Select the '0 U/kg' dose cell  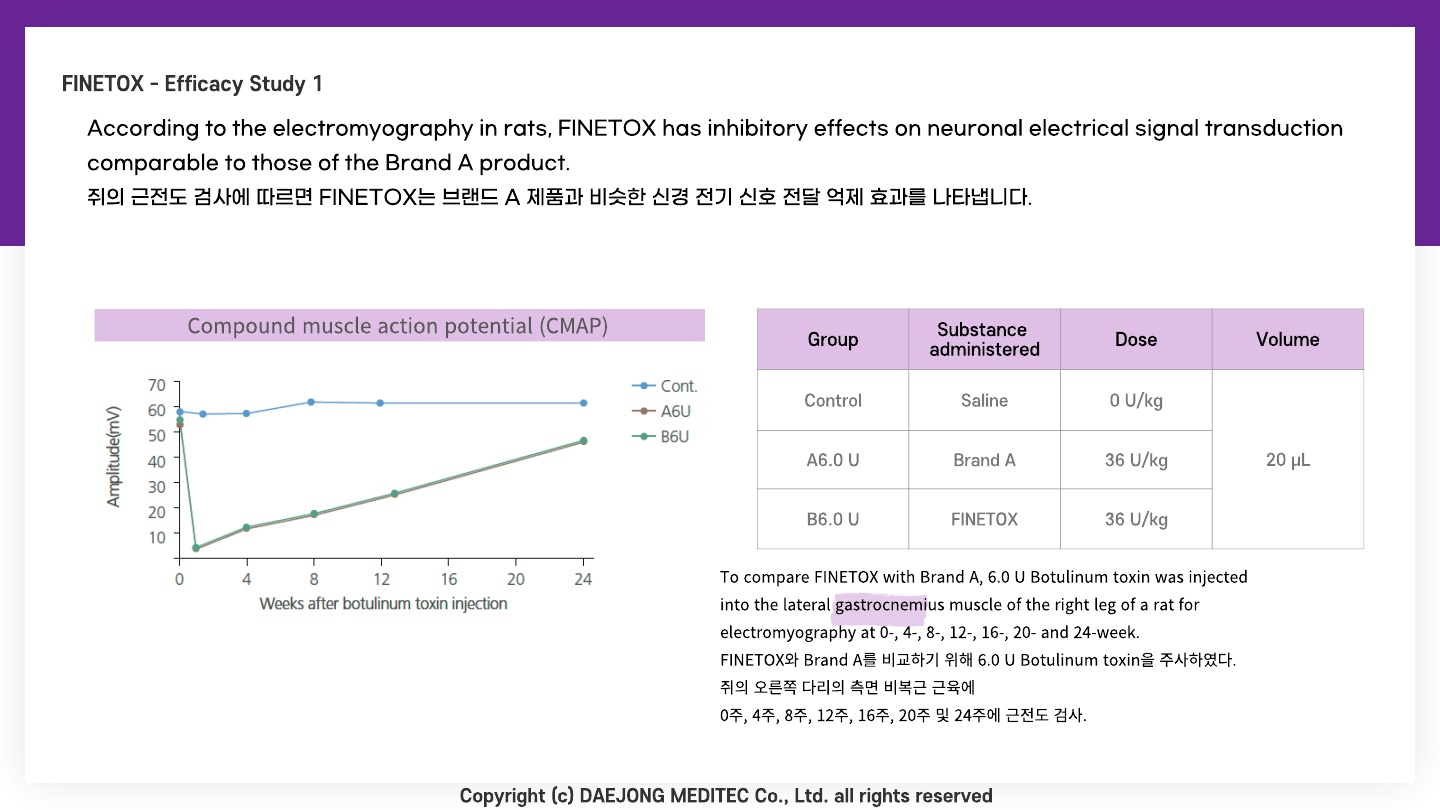click(x=1136, y=401)
